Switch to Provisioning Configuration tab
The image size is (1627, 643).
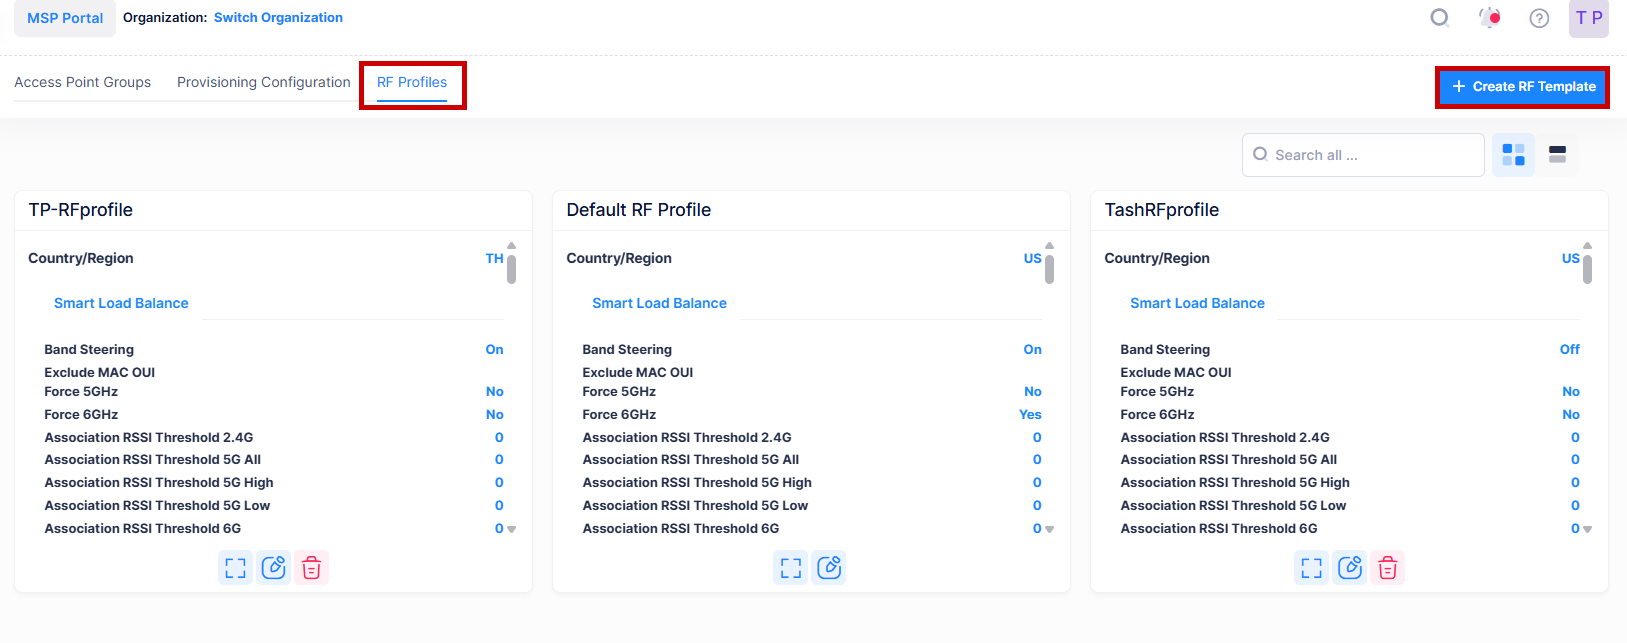click(263, 82)
